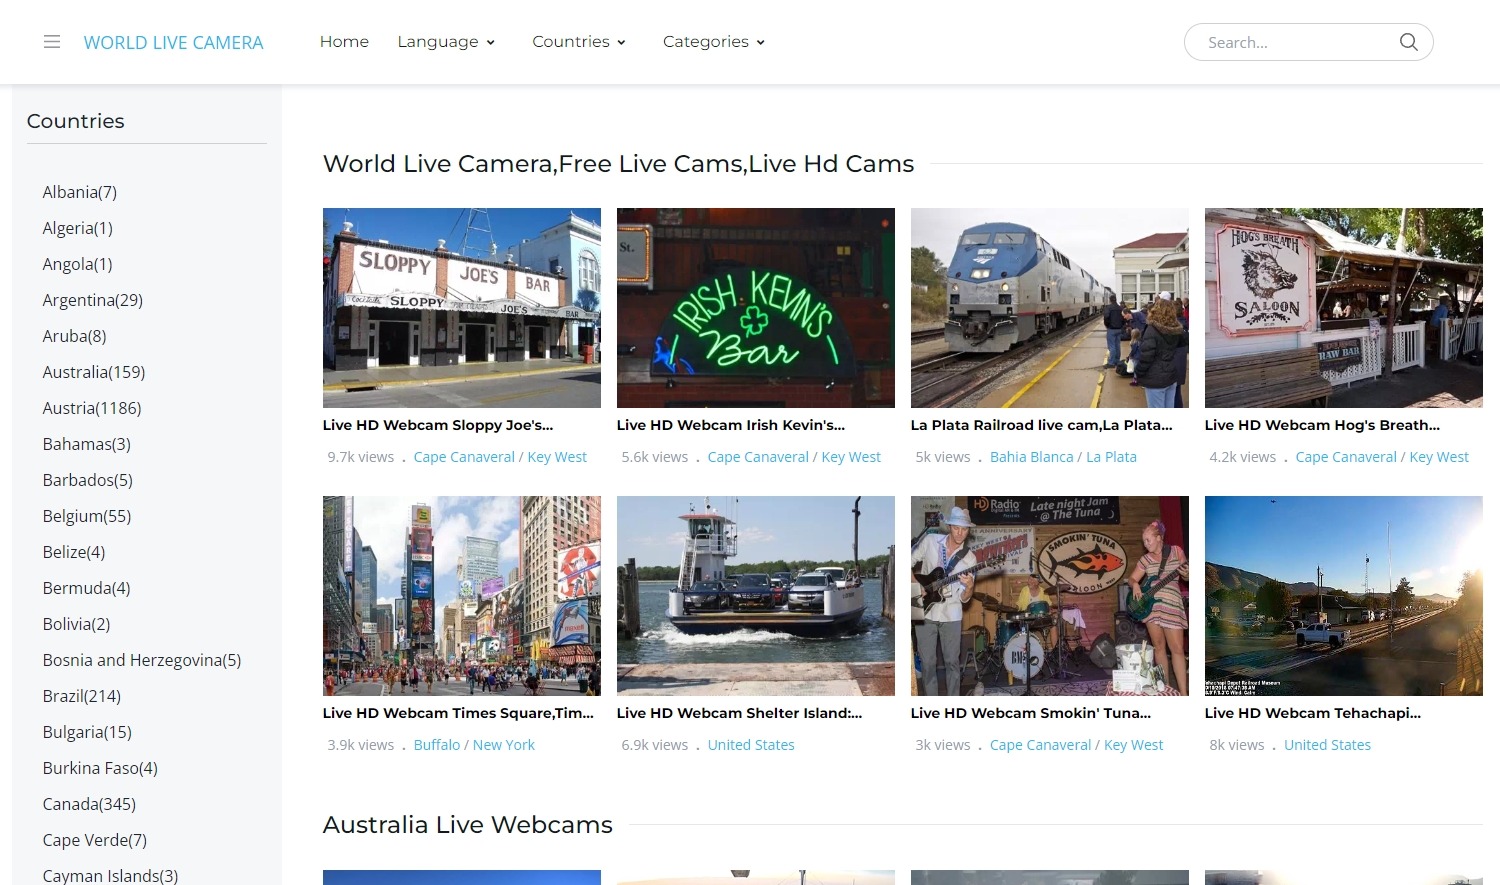Select Brazil(214) from the sidebar
This screenshot has width=1500, height=885.
coord(82,696)
